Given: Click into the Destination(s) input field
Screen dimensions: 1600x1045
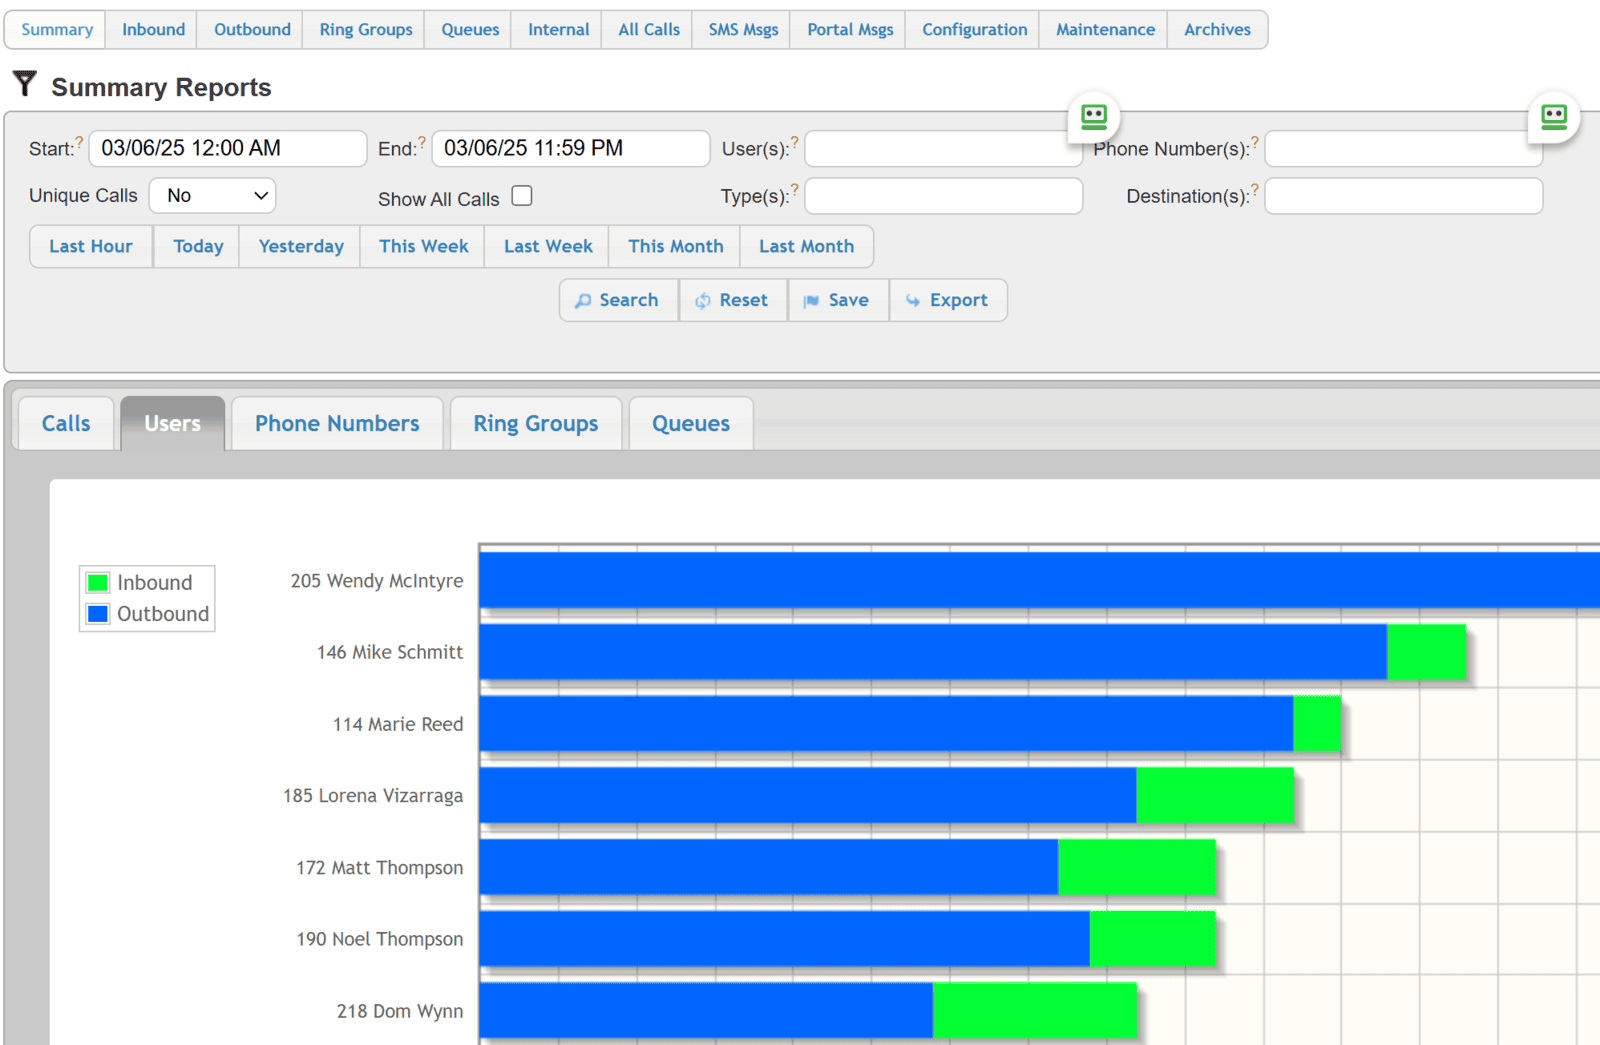Looking at the screenshot, I should (x=1403, y=196).
